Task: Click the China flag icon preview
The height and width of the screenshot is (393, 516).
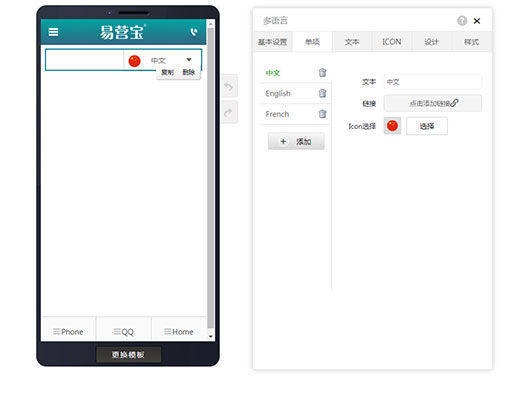Action: coord(392,126)
